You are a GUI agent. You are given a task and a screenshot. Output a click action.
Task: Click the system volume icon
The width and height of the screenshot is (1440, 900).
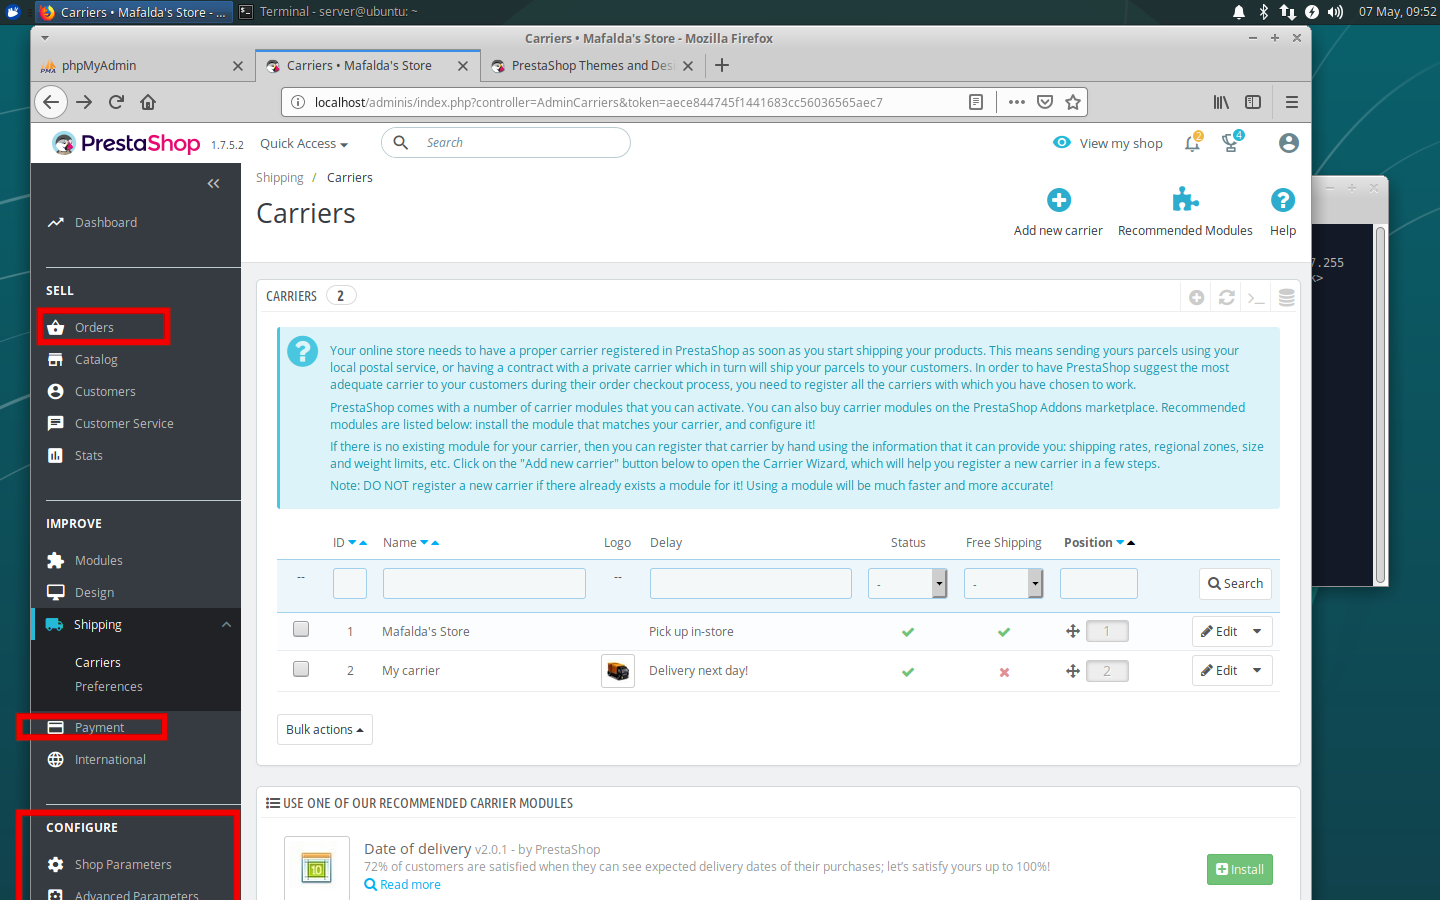pyautogui.click(x=1335, y=12)
